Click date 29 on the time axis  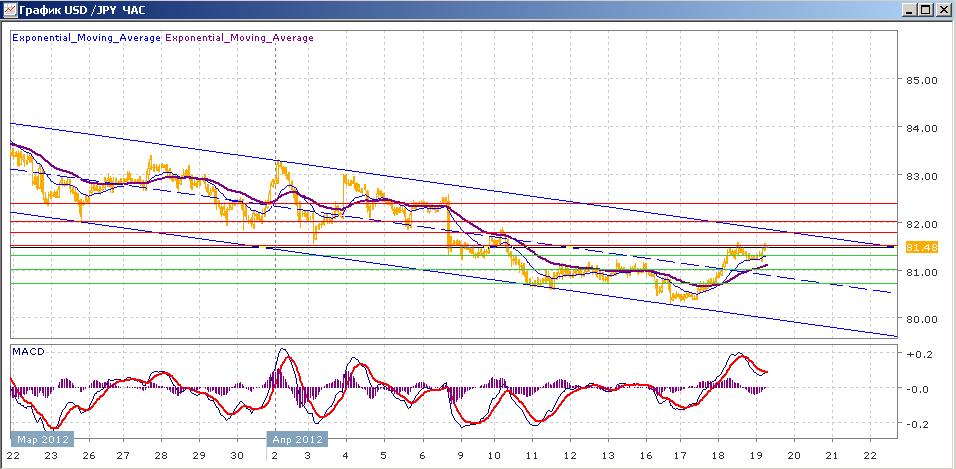pyautogui.click(x=199, y=456)
